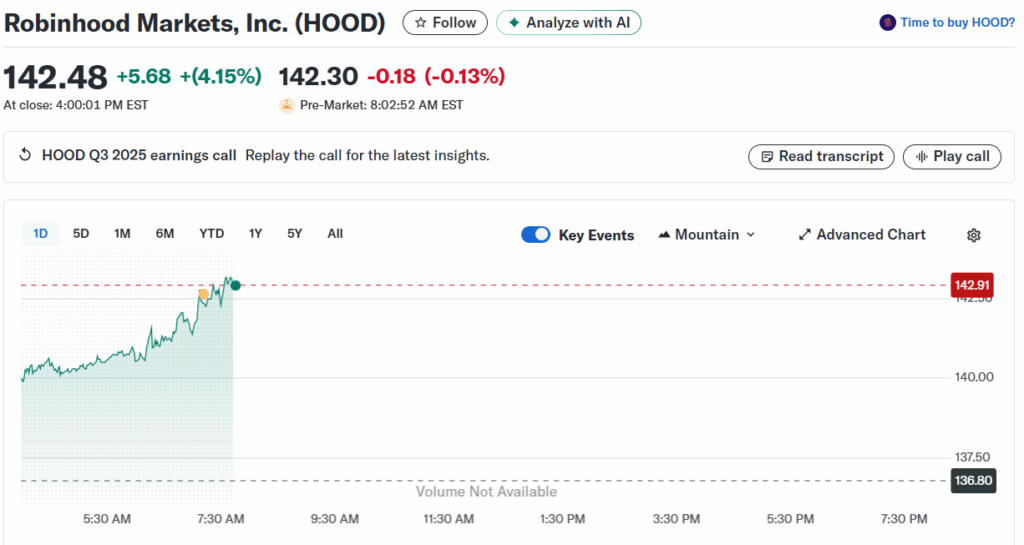
Task: Select the All time range tab
Action: pos(335,234)
